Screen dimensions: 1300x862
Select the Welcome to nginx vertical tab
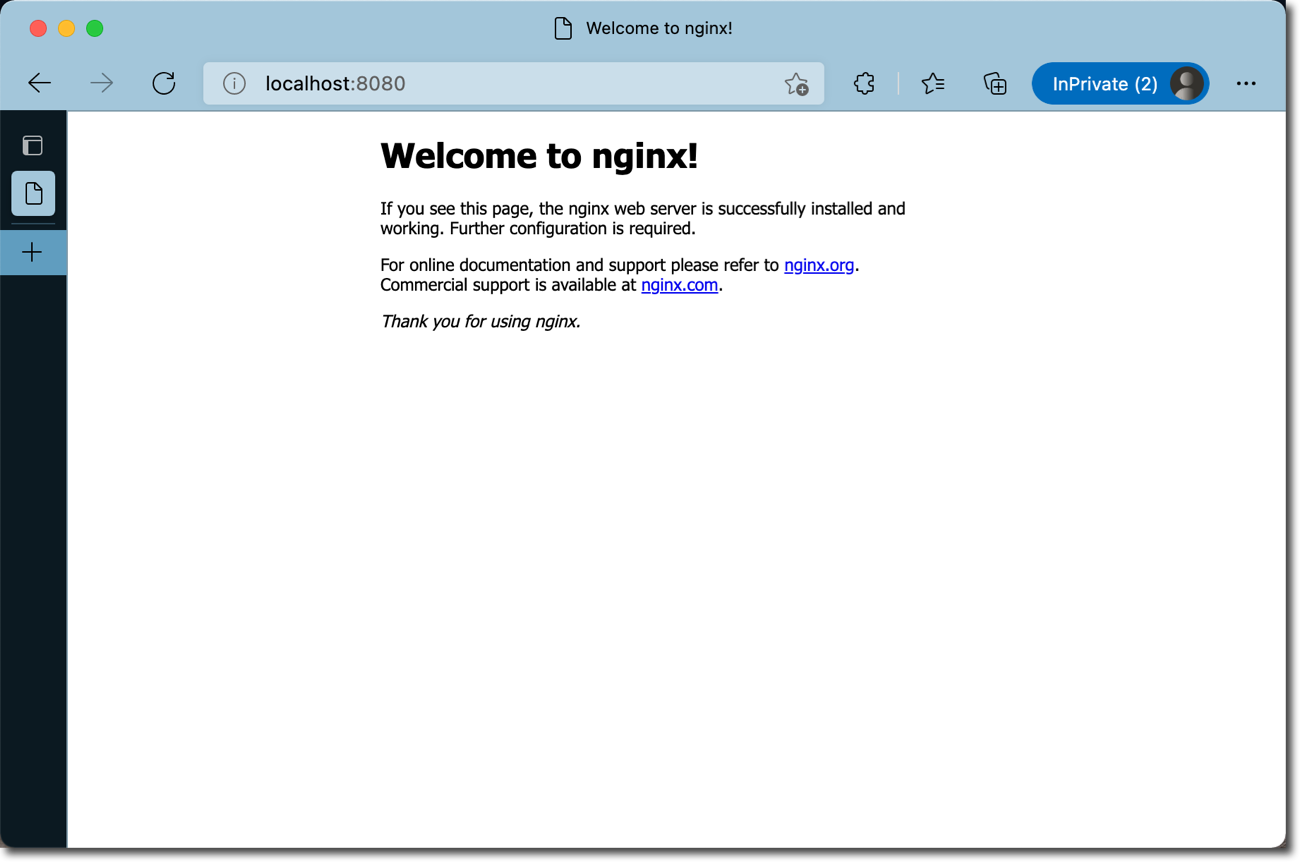tap(33, 194)
